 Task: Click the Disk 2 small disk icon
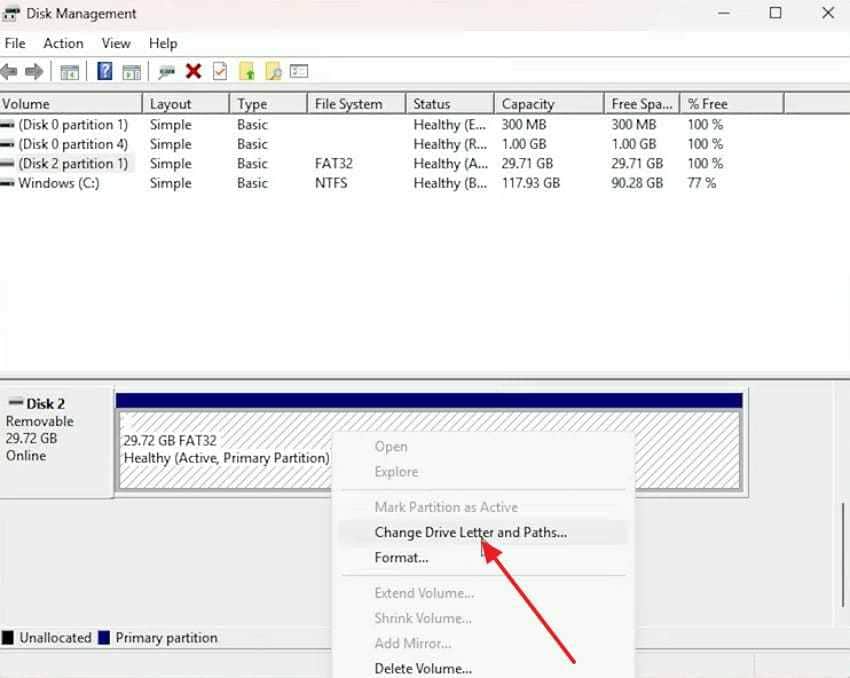pos(16,403)
